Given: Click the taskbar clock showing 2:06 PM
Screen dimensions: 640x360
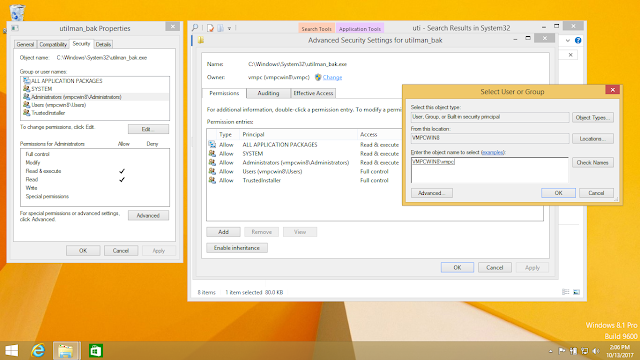Looking at the screenshot, I should 620,351.
